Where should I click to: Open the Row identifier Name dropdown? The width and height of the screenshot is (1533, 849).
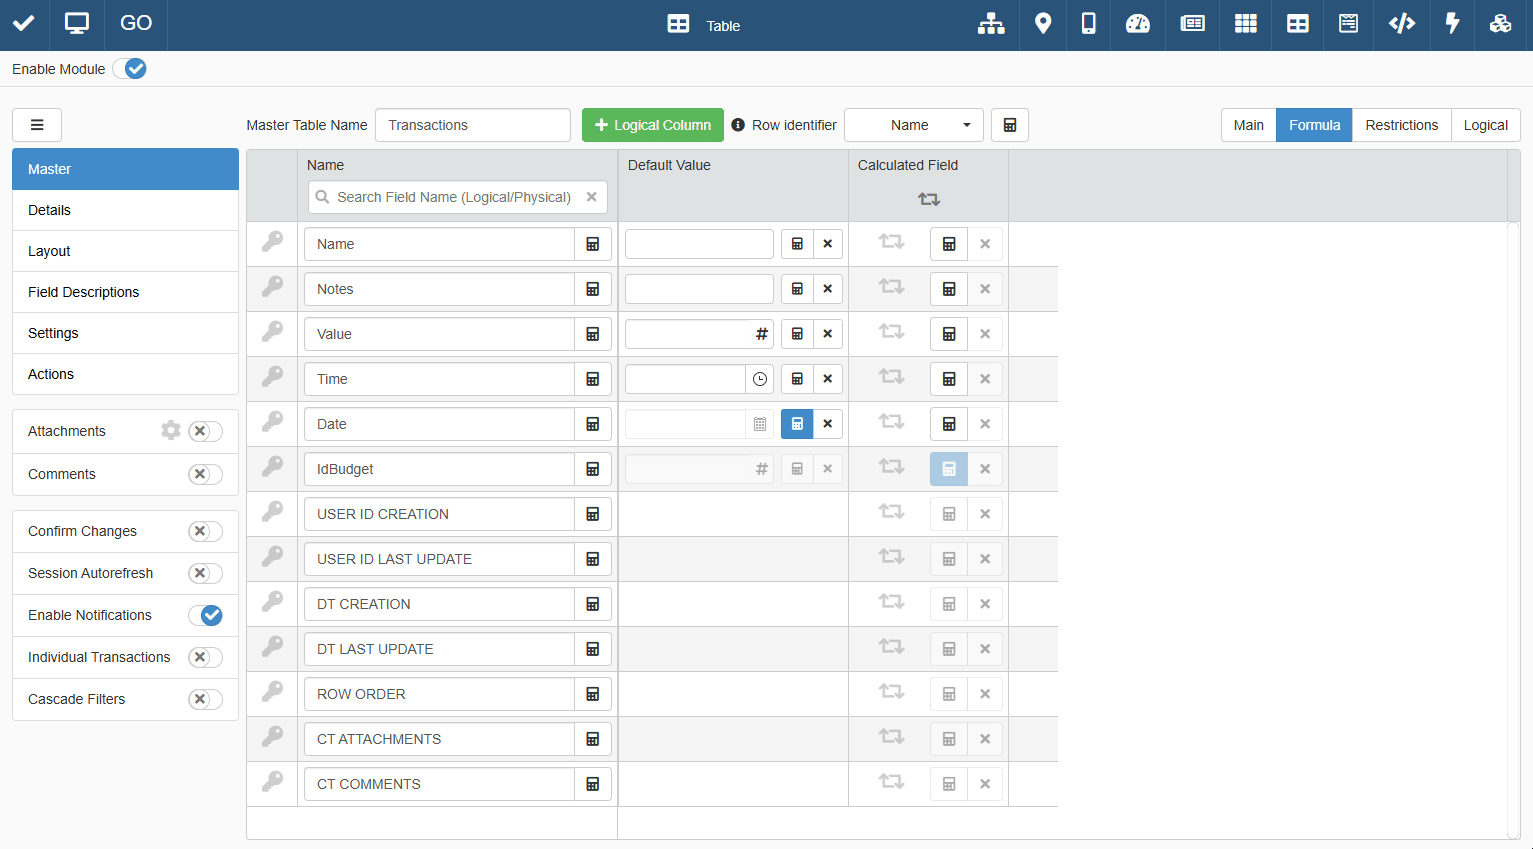(x=914, y=125)
